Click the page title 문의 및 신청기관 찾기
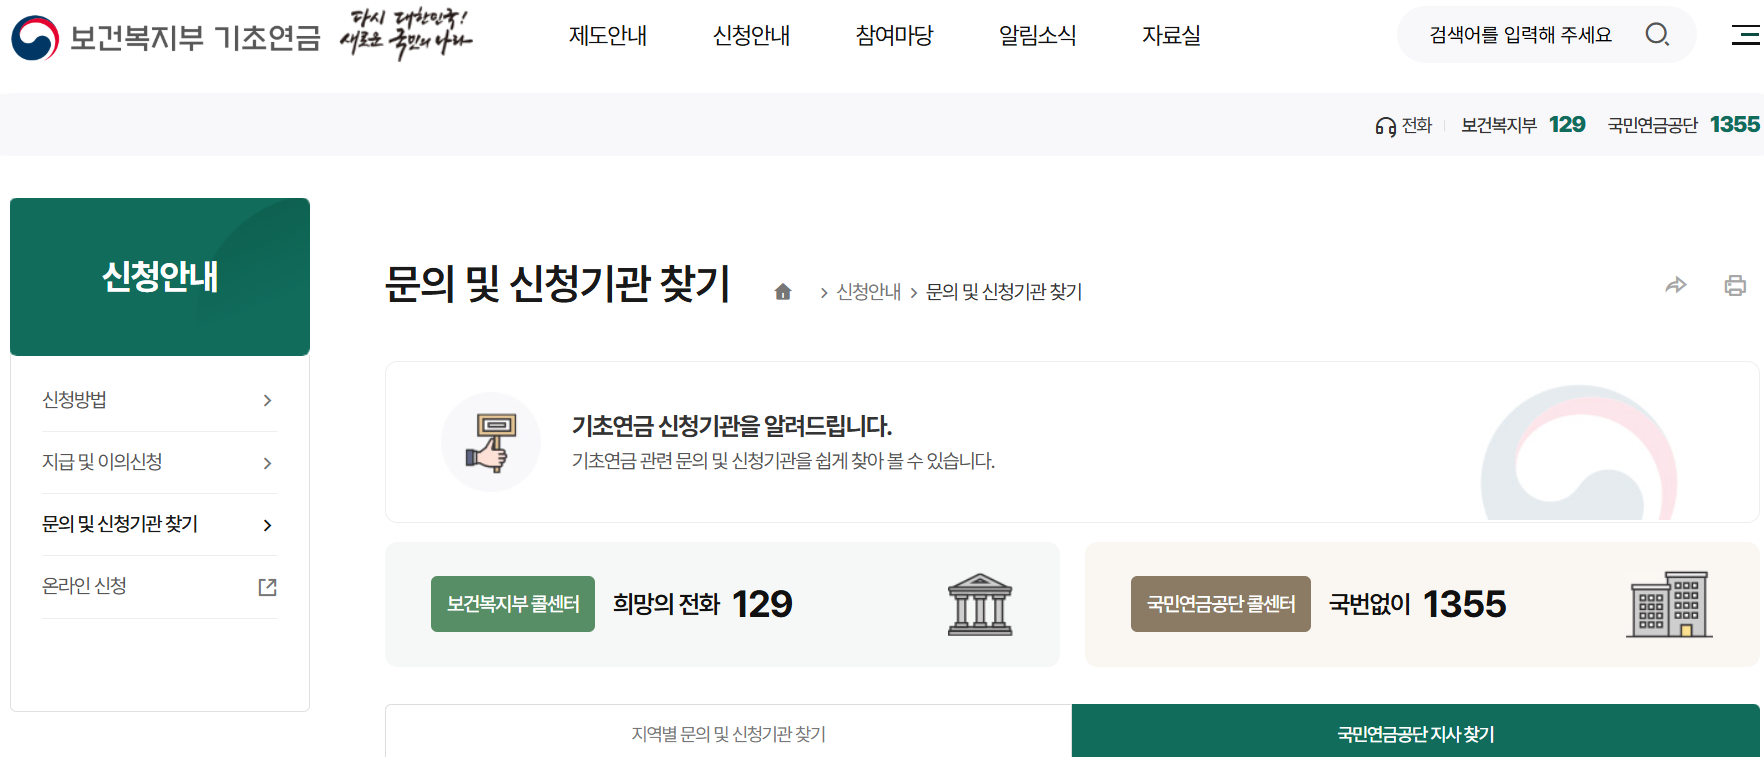1764x757 pixels. point(558,284)
